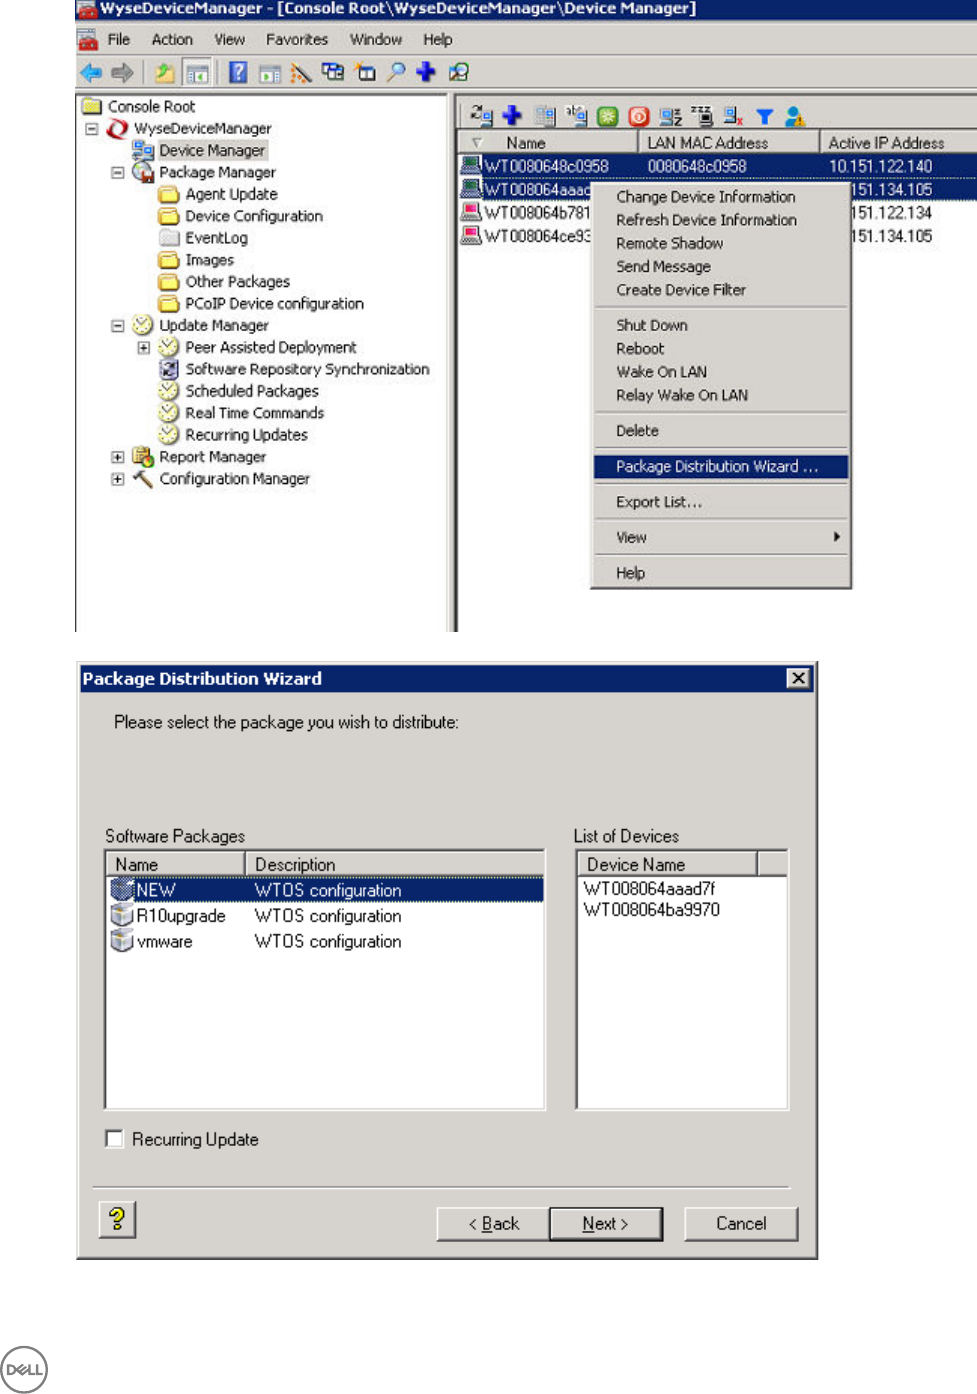Enable the Recurring Update checkbox

(114, 1139)
